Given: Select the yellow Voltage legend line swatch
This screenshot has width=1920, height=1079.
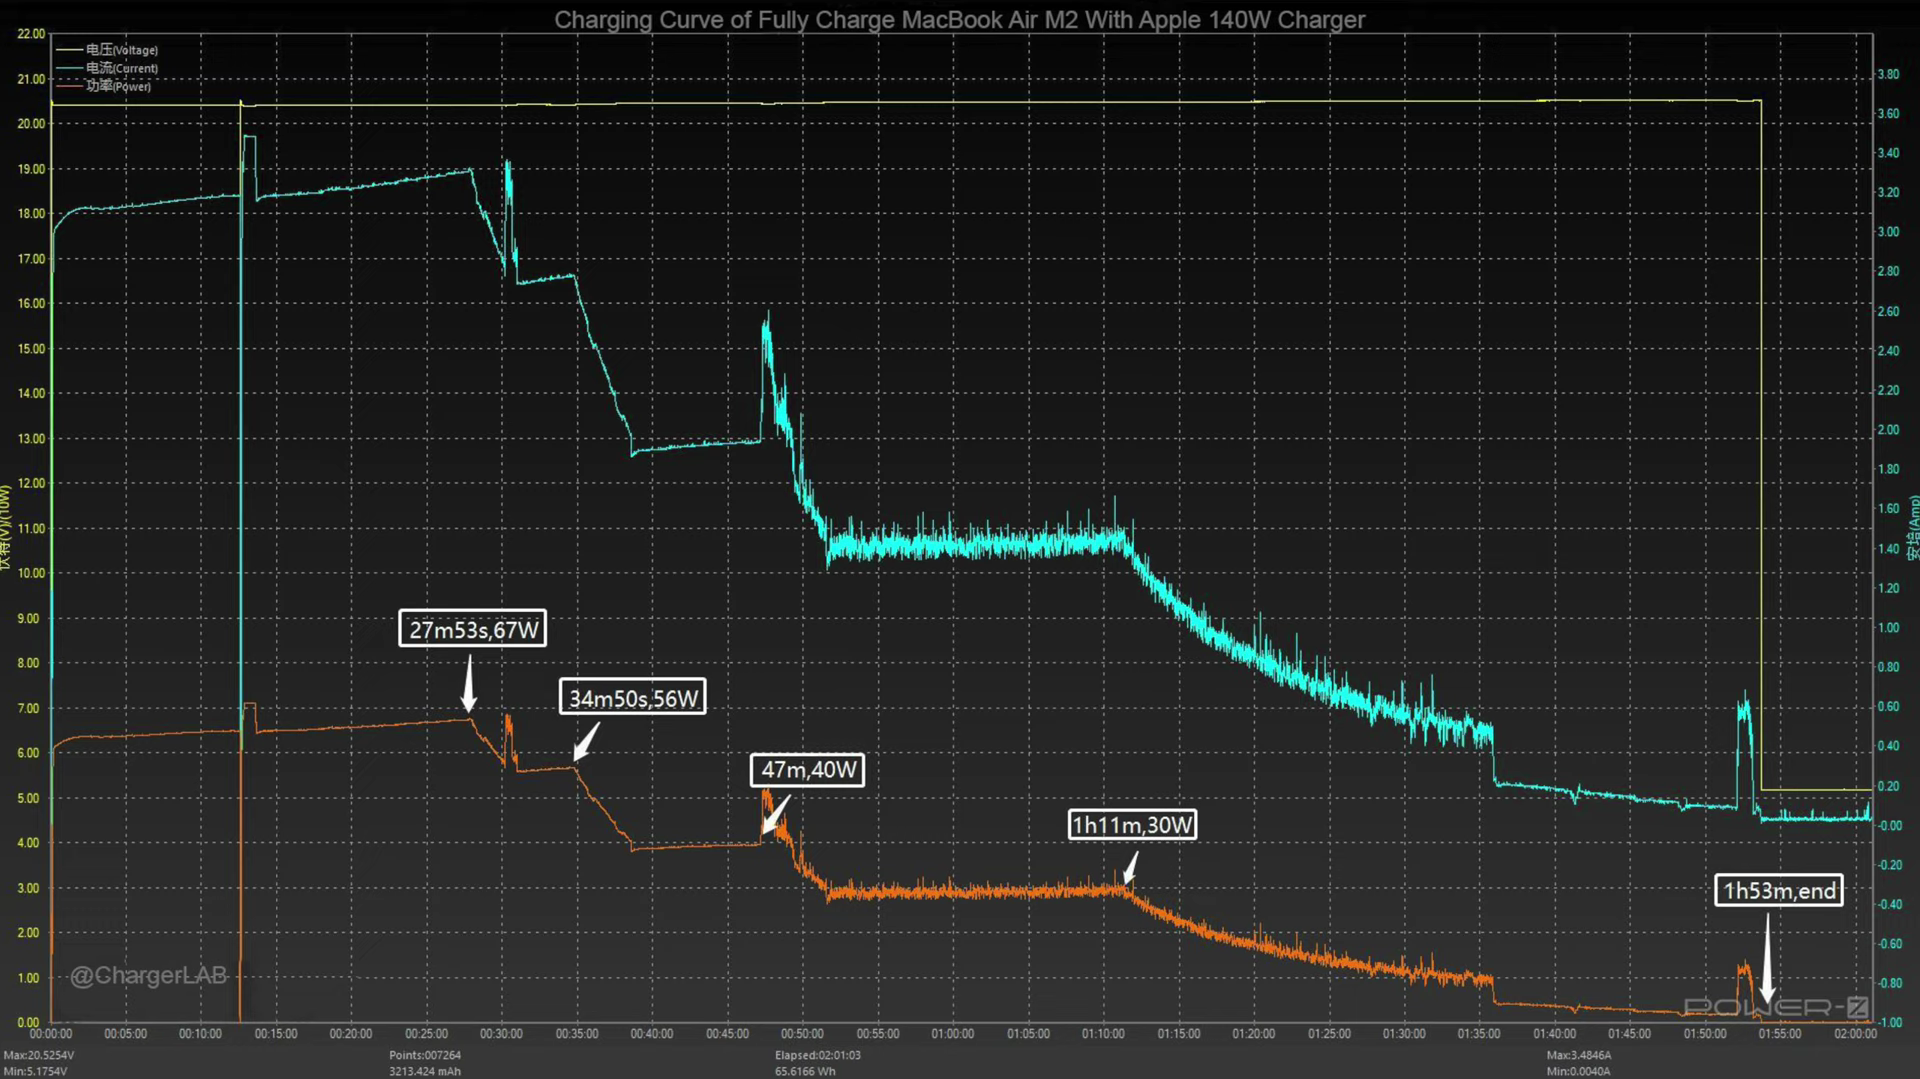Looking at the screenshot, I should click(x=69, y=50).
